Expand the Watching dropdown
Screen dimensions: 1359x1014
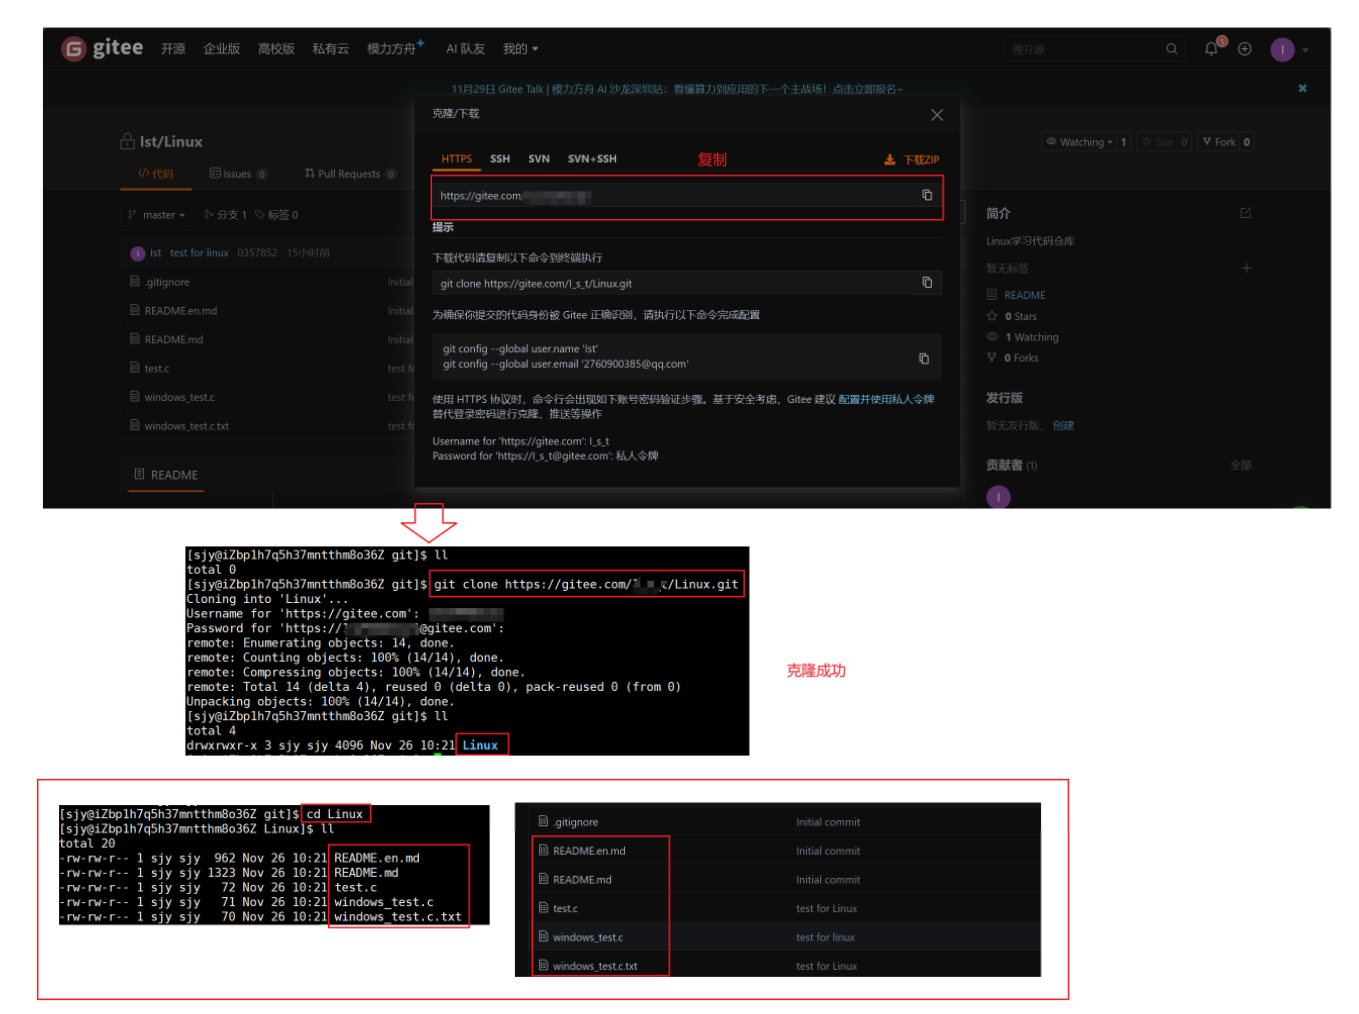click(x=1079, y=142)
